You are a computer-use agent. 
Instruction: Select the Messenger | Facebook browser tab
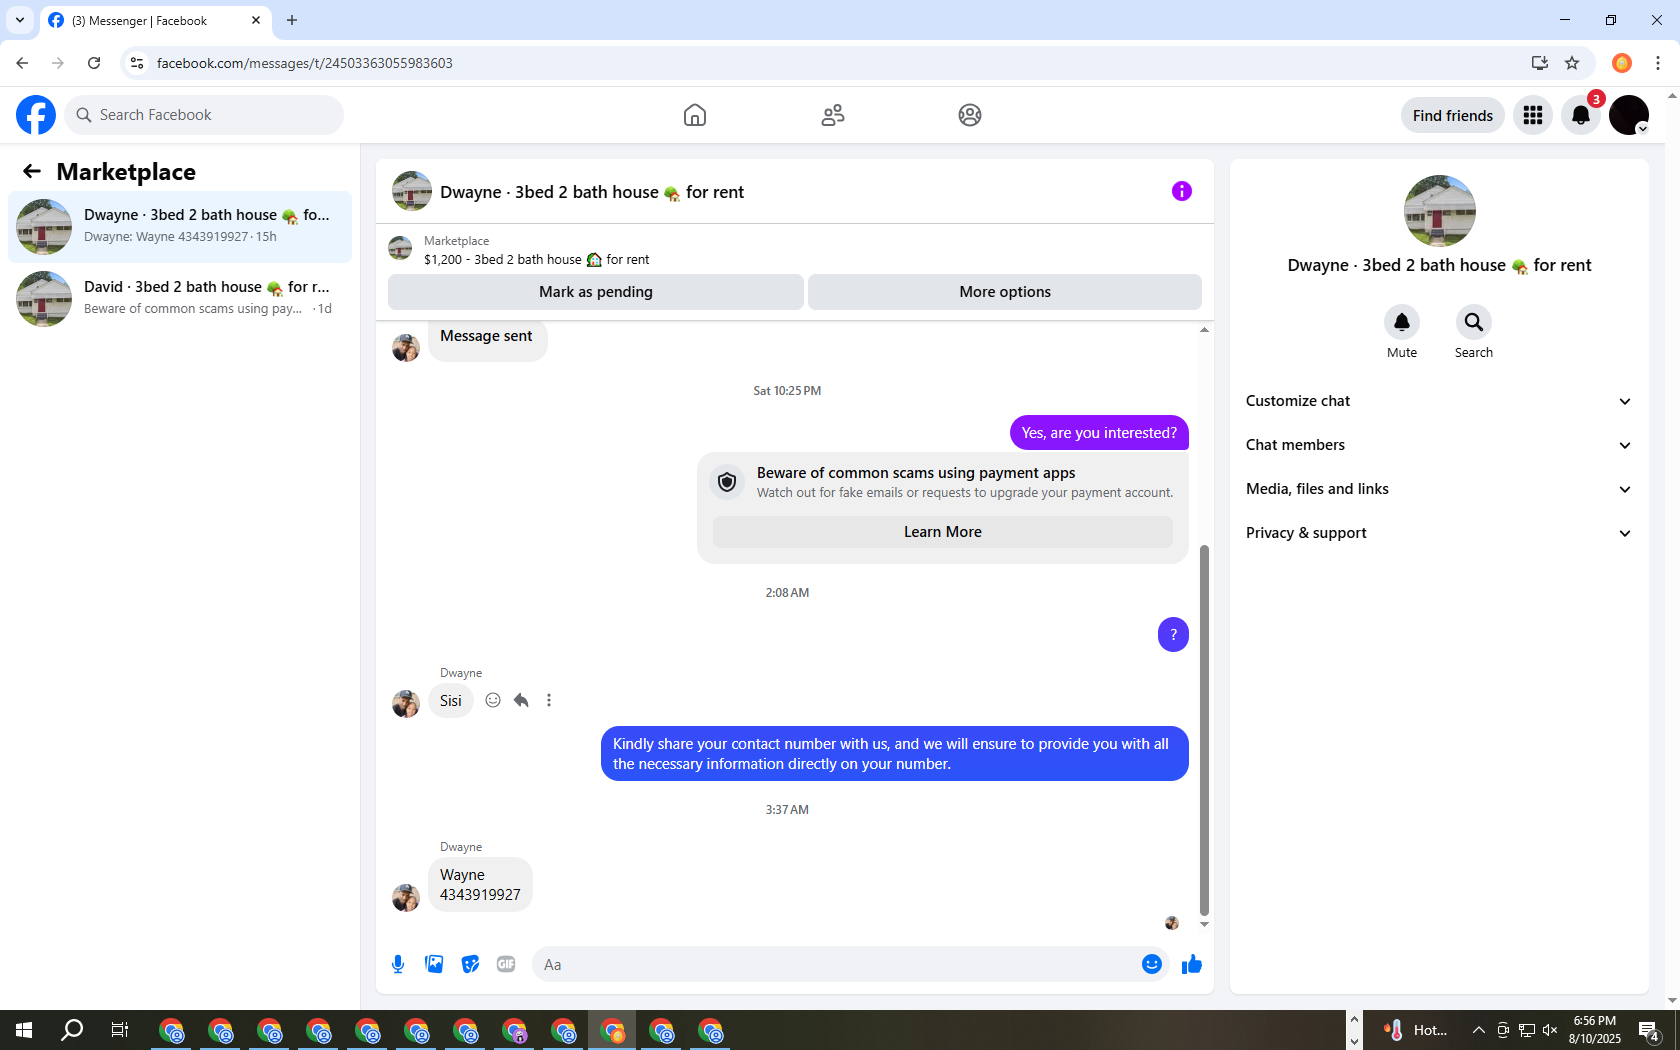[155, 20]
